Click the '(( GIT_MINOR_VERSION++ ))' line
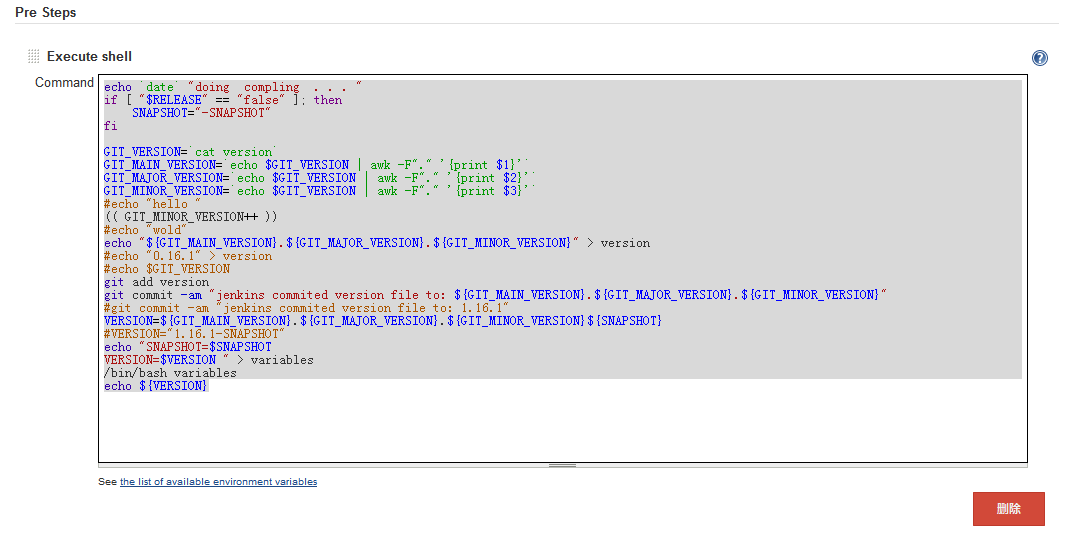Image resolution: width=1068 pixels, height=546 pixels. click(191, 217)
